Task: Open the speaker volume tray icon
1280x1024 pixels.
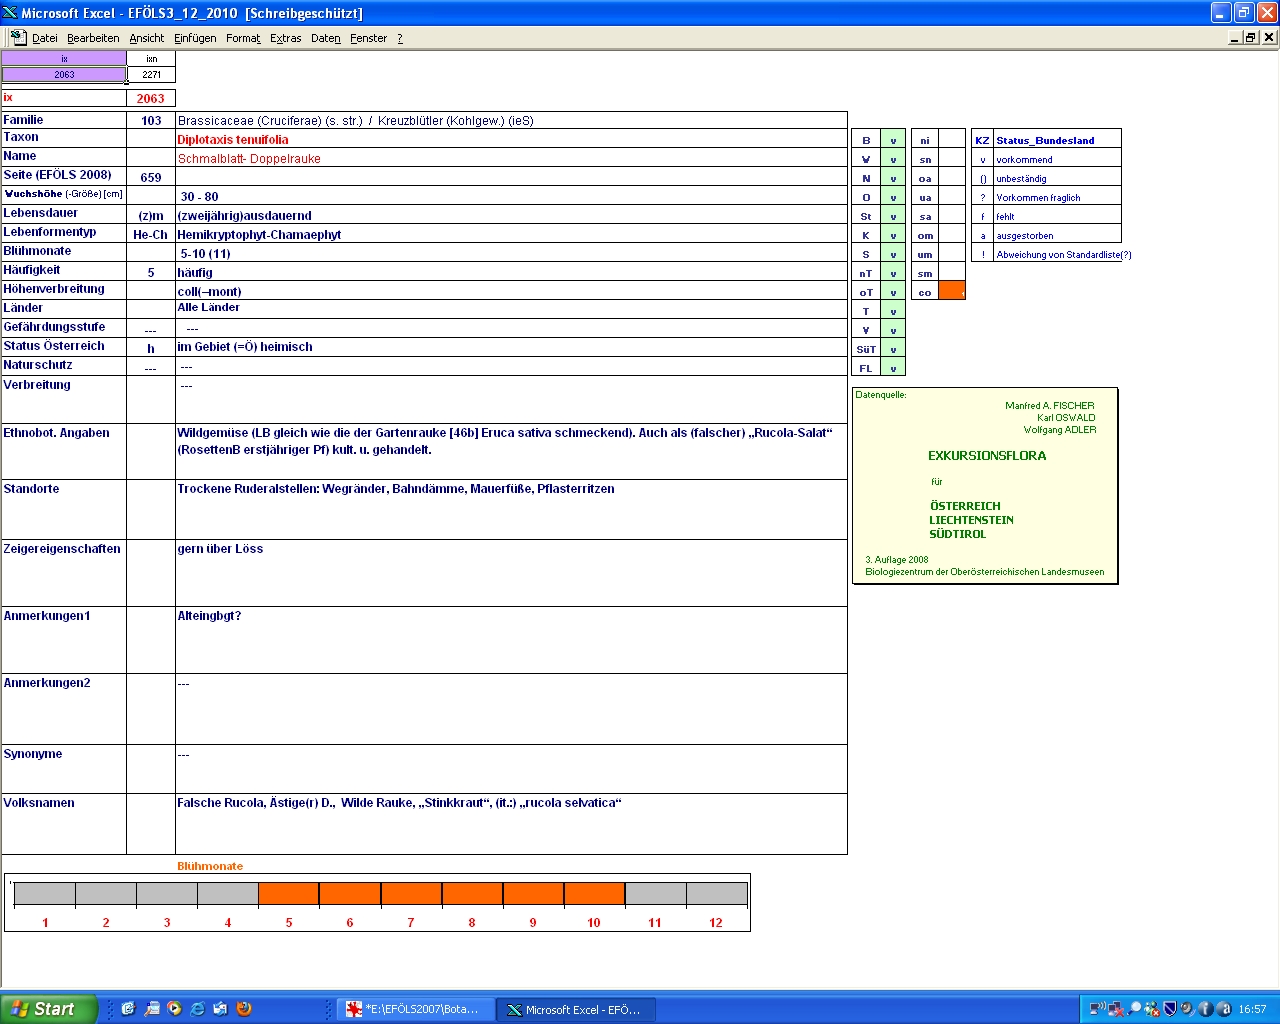Action: tap(1187, 1009)
